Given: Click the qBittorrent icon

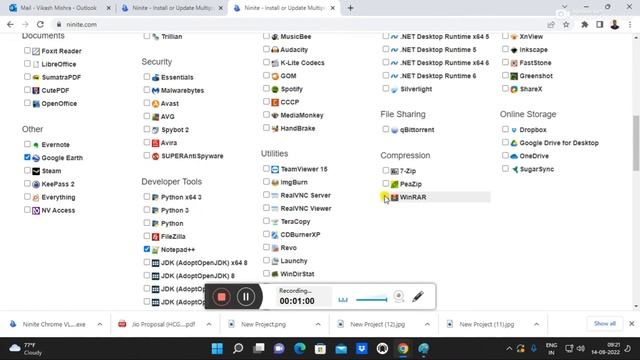Looking at the screenshot, I should (394, 130).
